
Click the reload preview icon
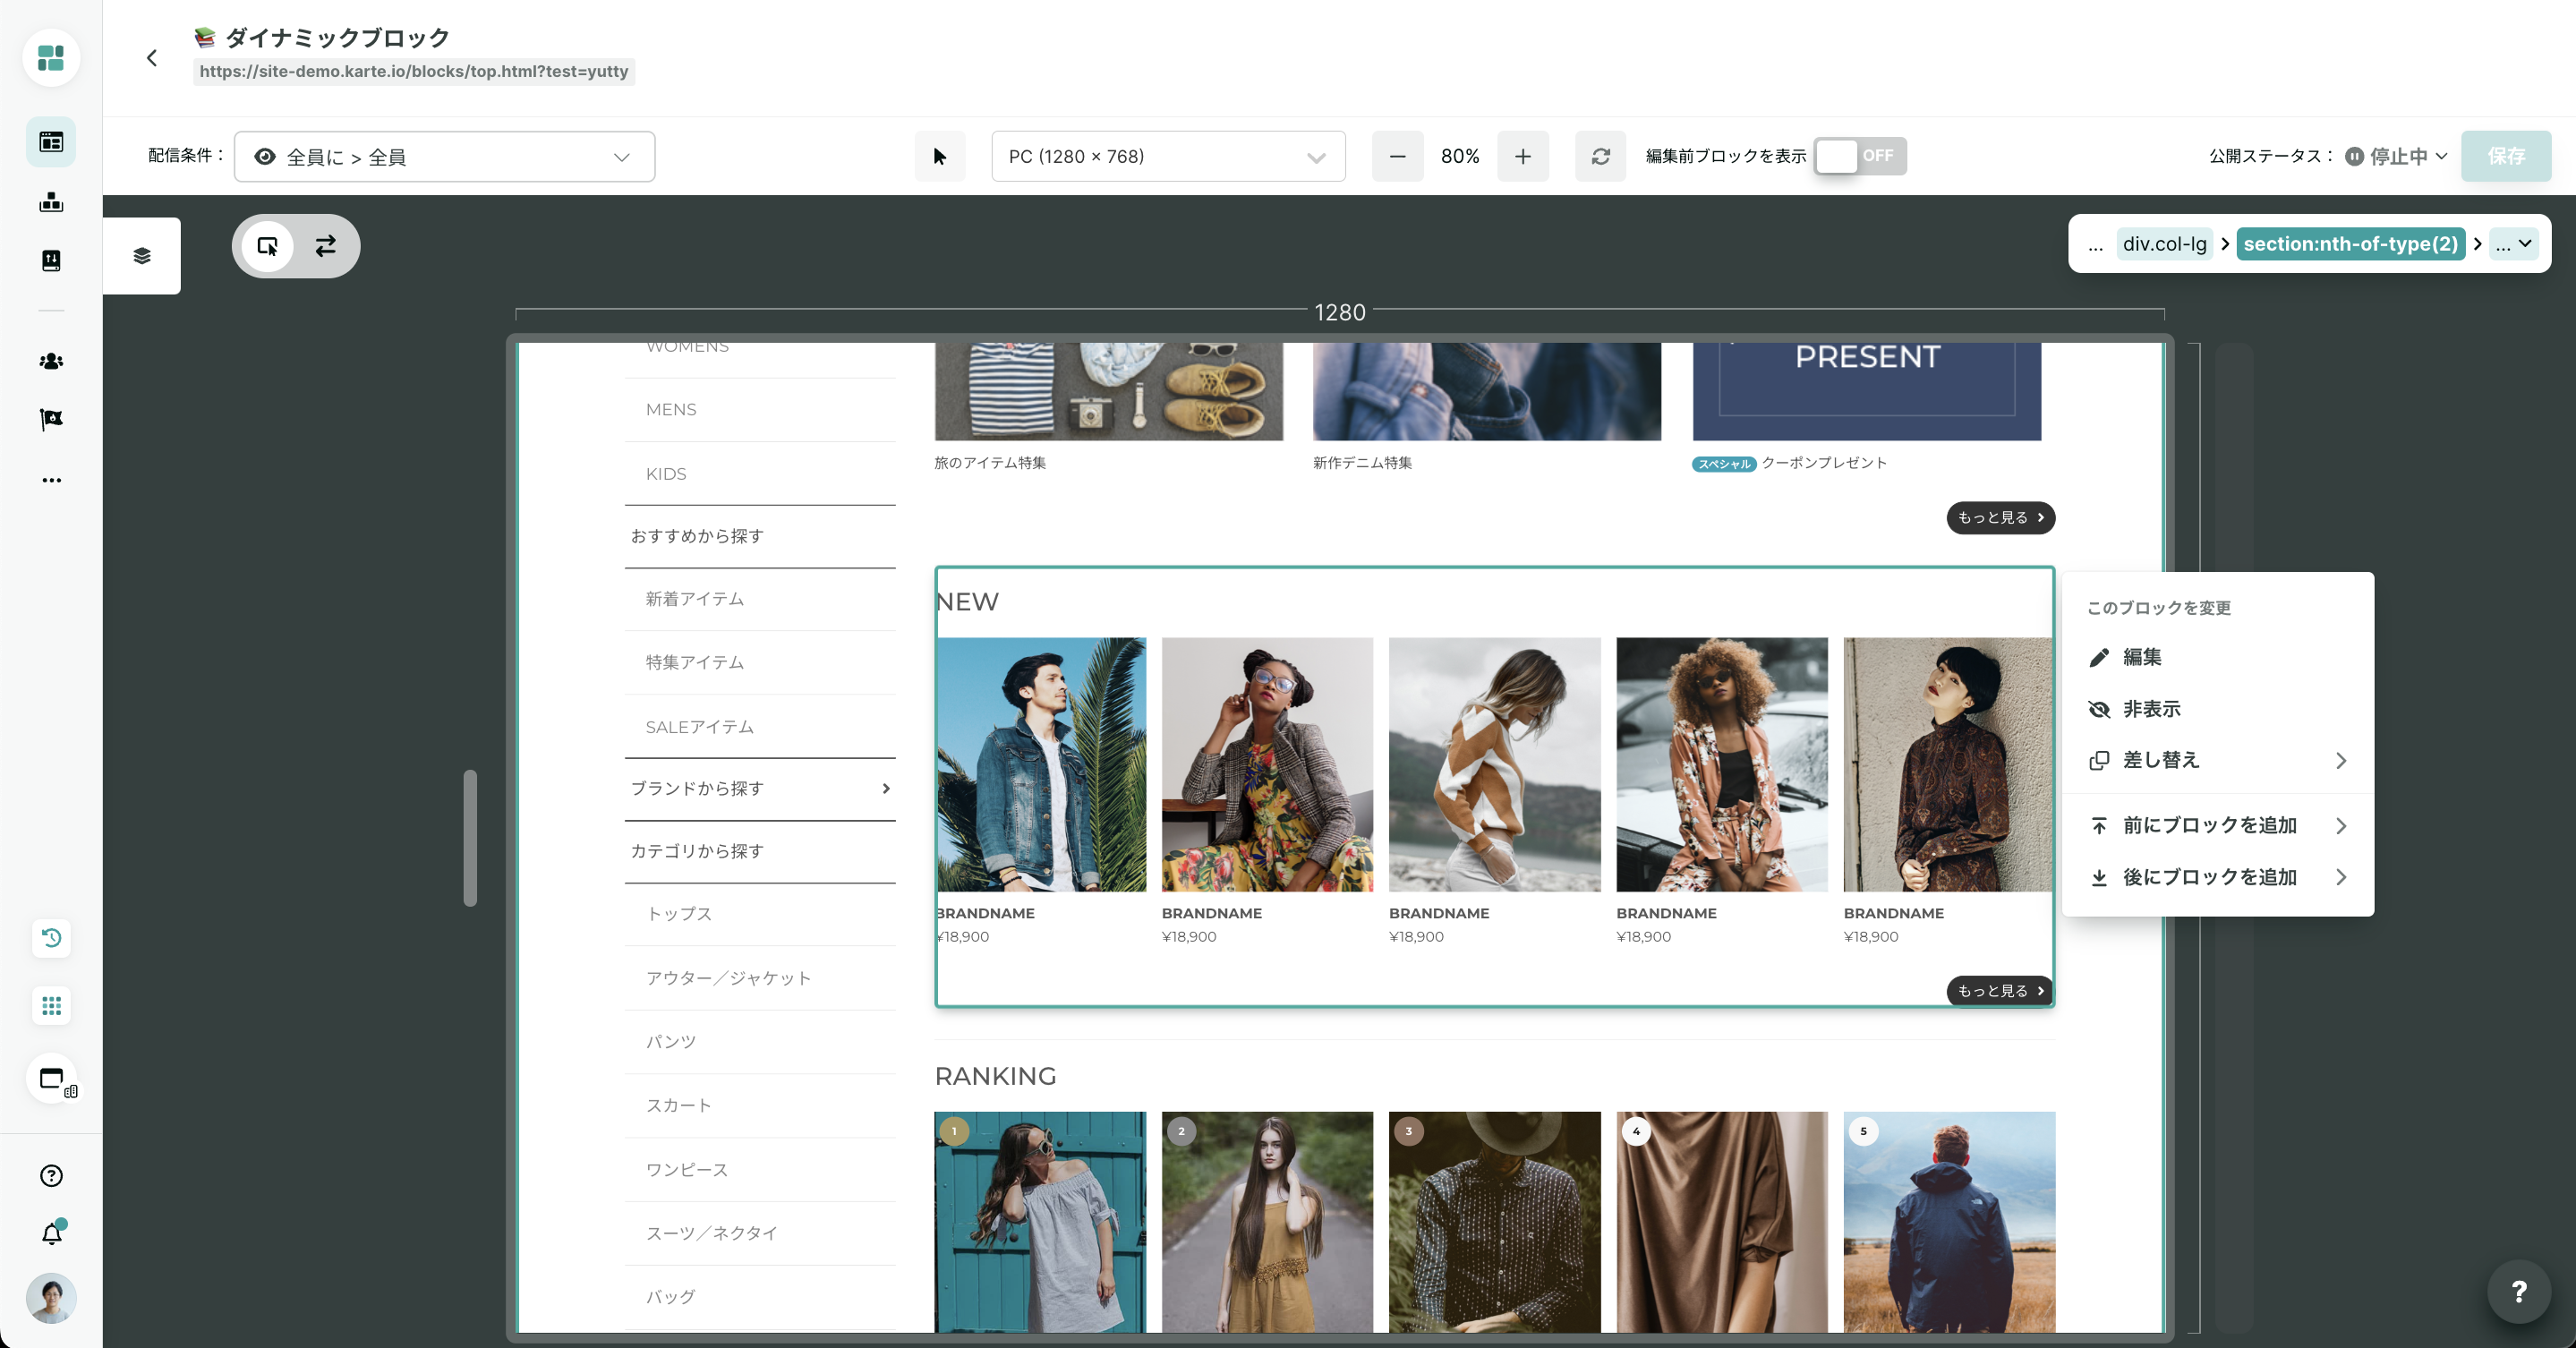[x=1600, y=156]
